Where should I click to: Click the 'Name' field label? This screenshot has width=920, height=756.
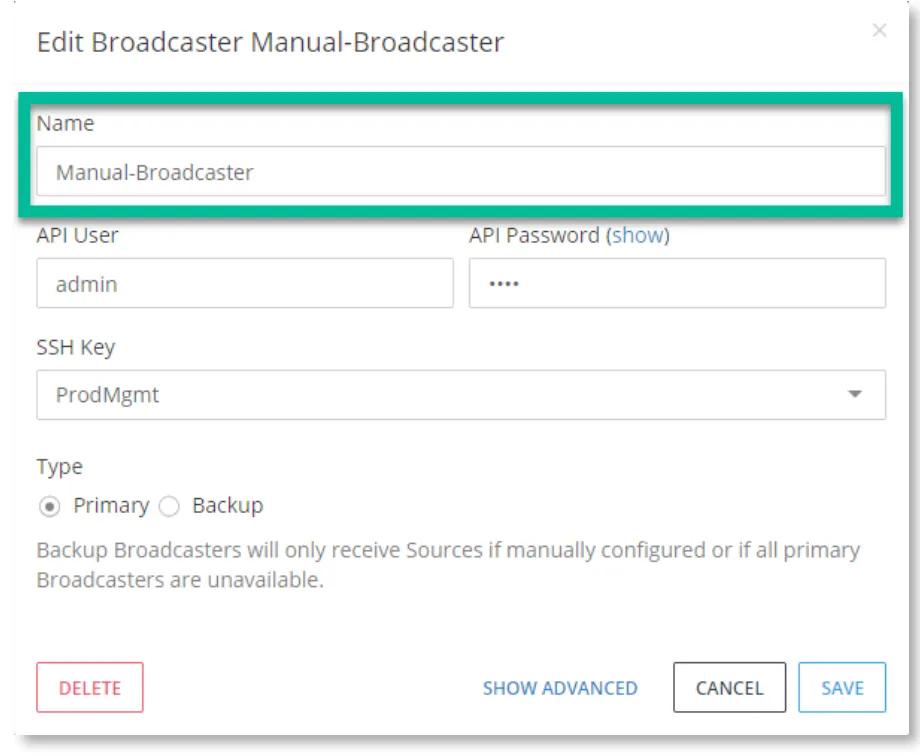(65, 123)
